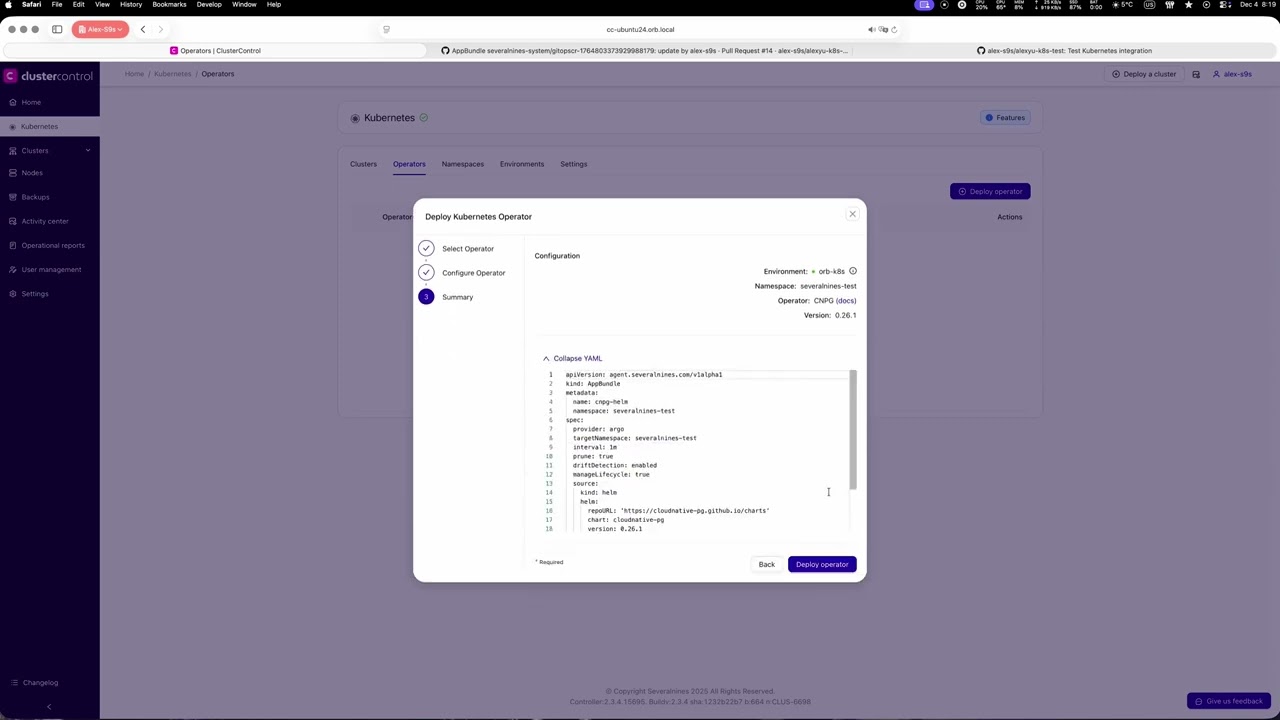Viewport: 1280px width, 720px height.
Task: Open the CNPG docs link
Action: tap(846, 300)
